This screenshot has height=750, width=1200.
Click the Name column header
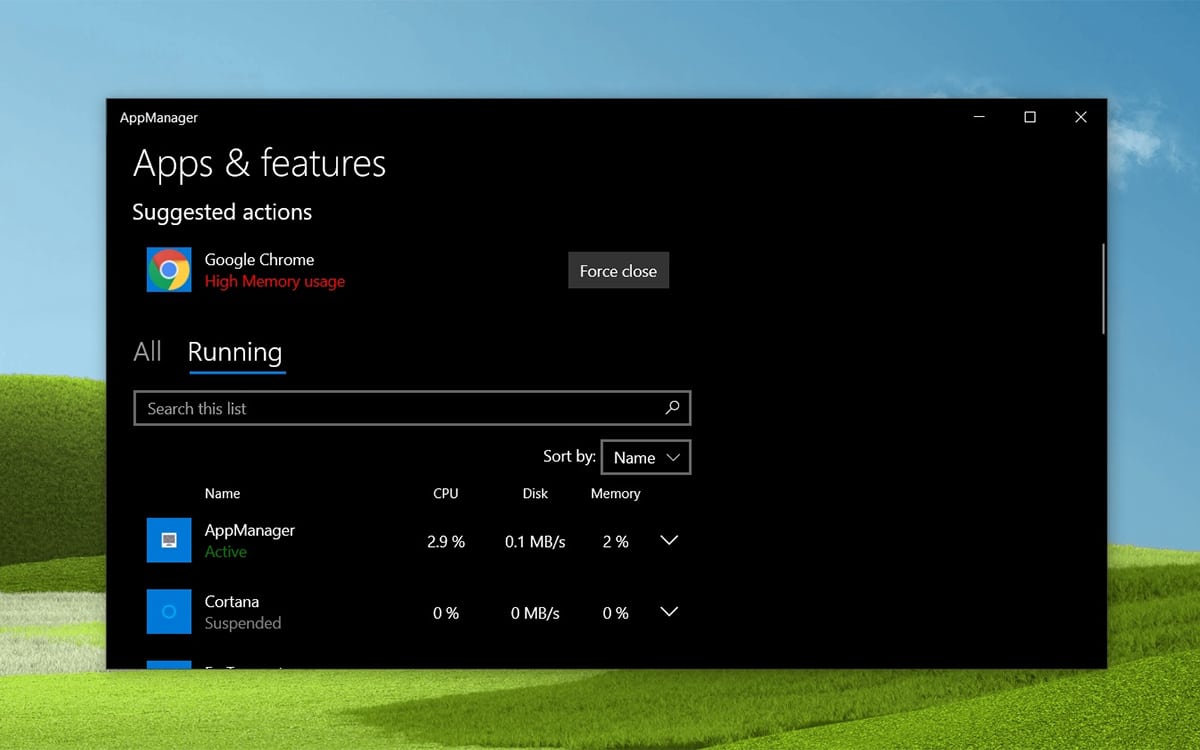(222, 493)
